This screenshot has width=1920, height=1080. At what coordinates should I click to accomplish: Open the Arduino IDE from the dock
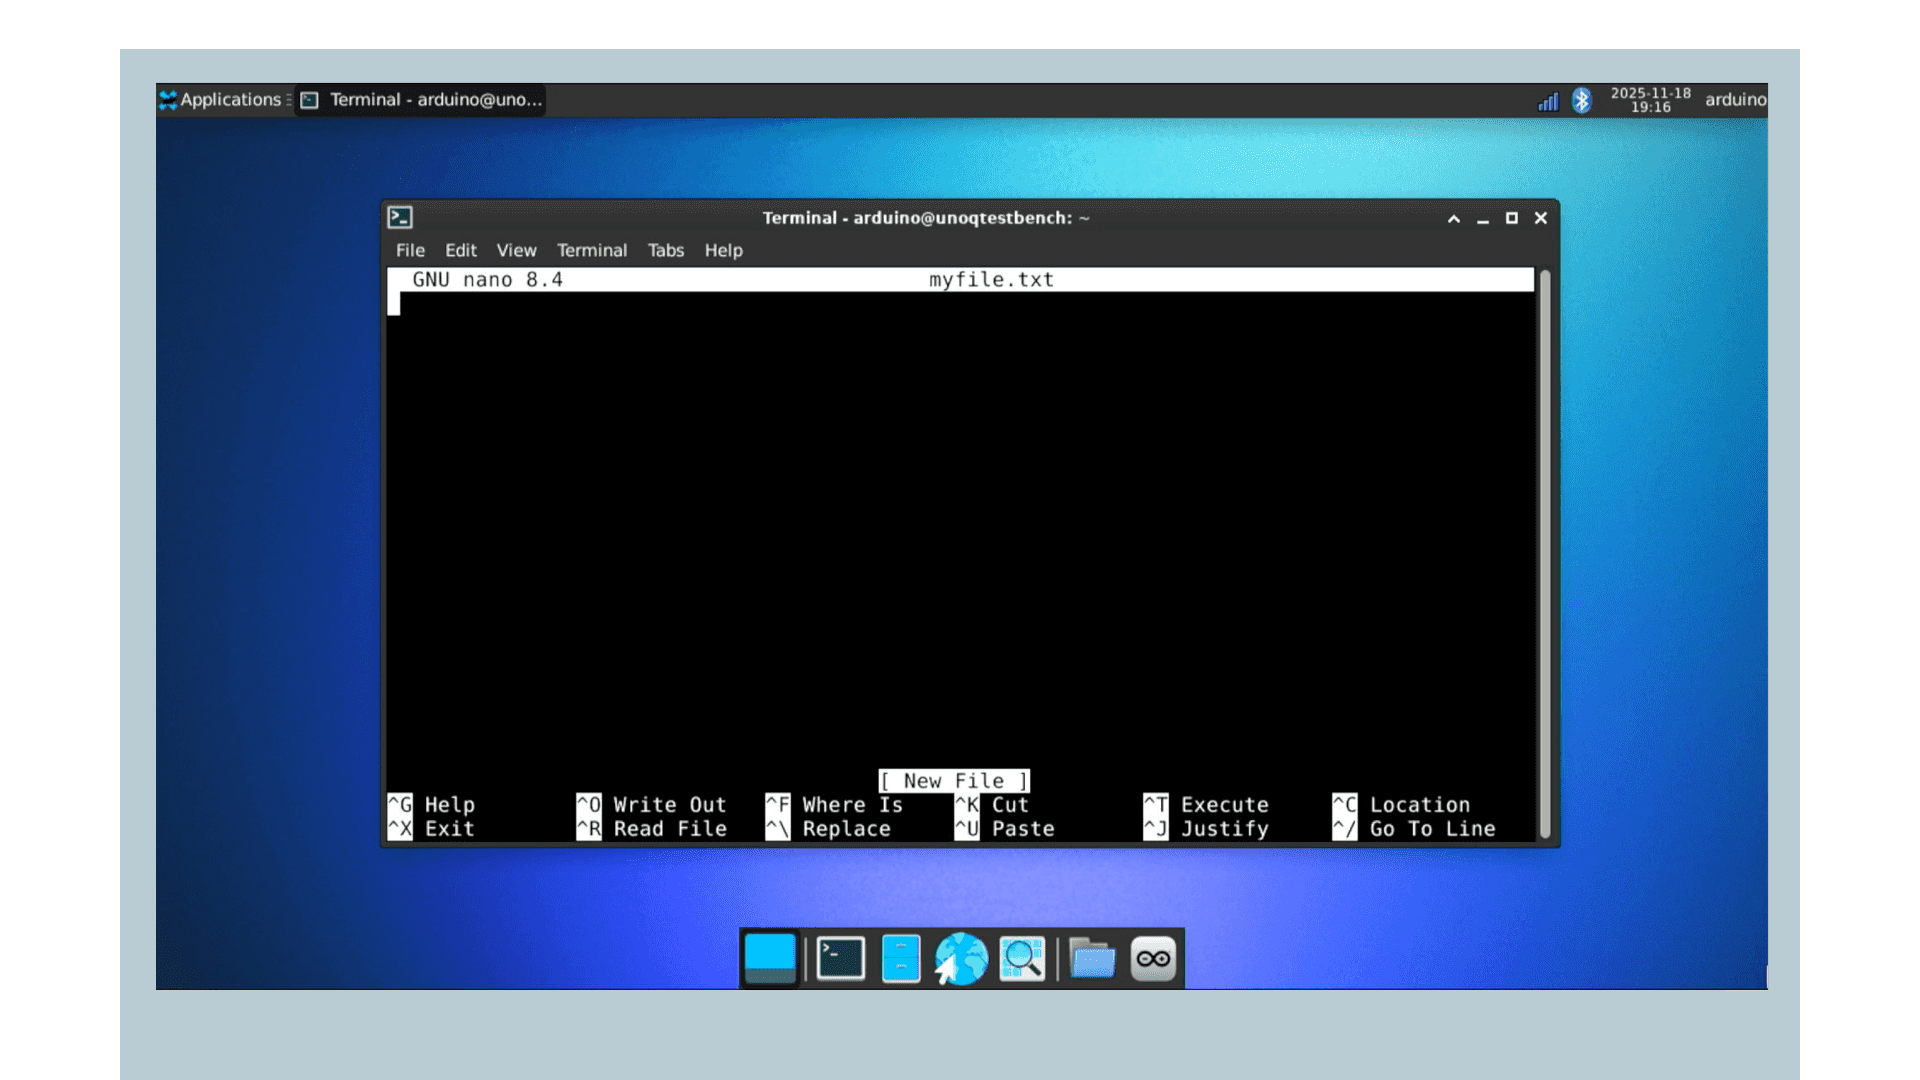[1151, 957]
